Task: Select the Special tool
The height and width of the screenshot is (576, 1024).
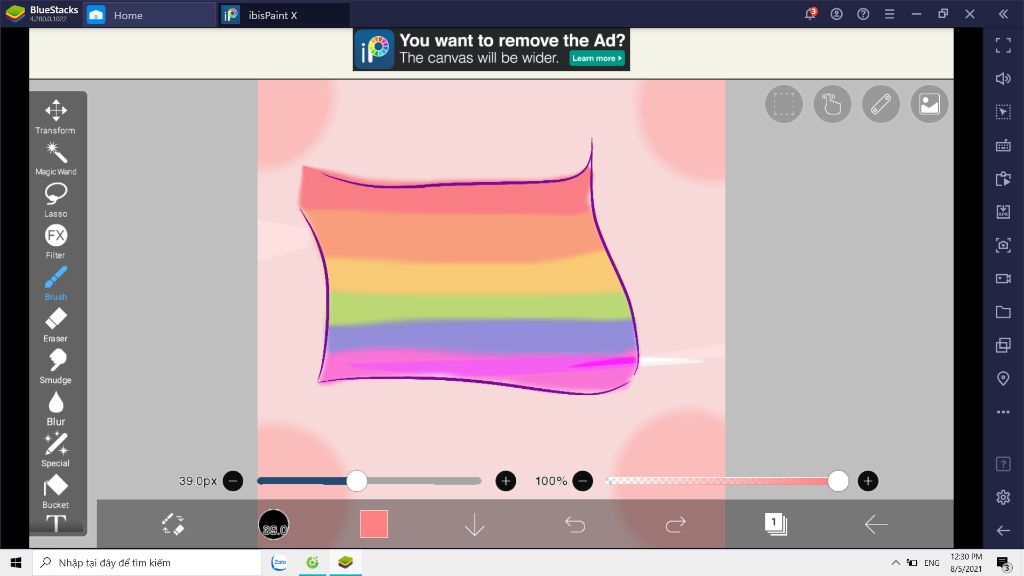Action: point(56,449)
